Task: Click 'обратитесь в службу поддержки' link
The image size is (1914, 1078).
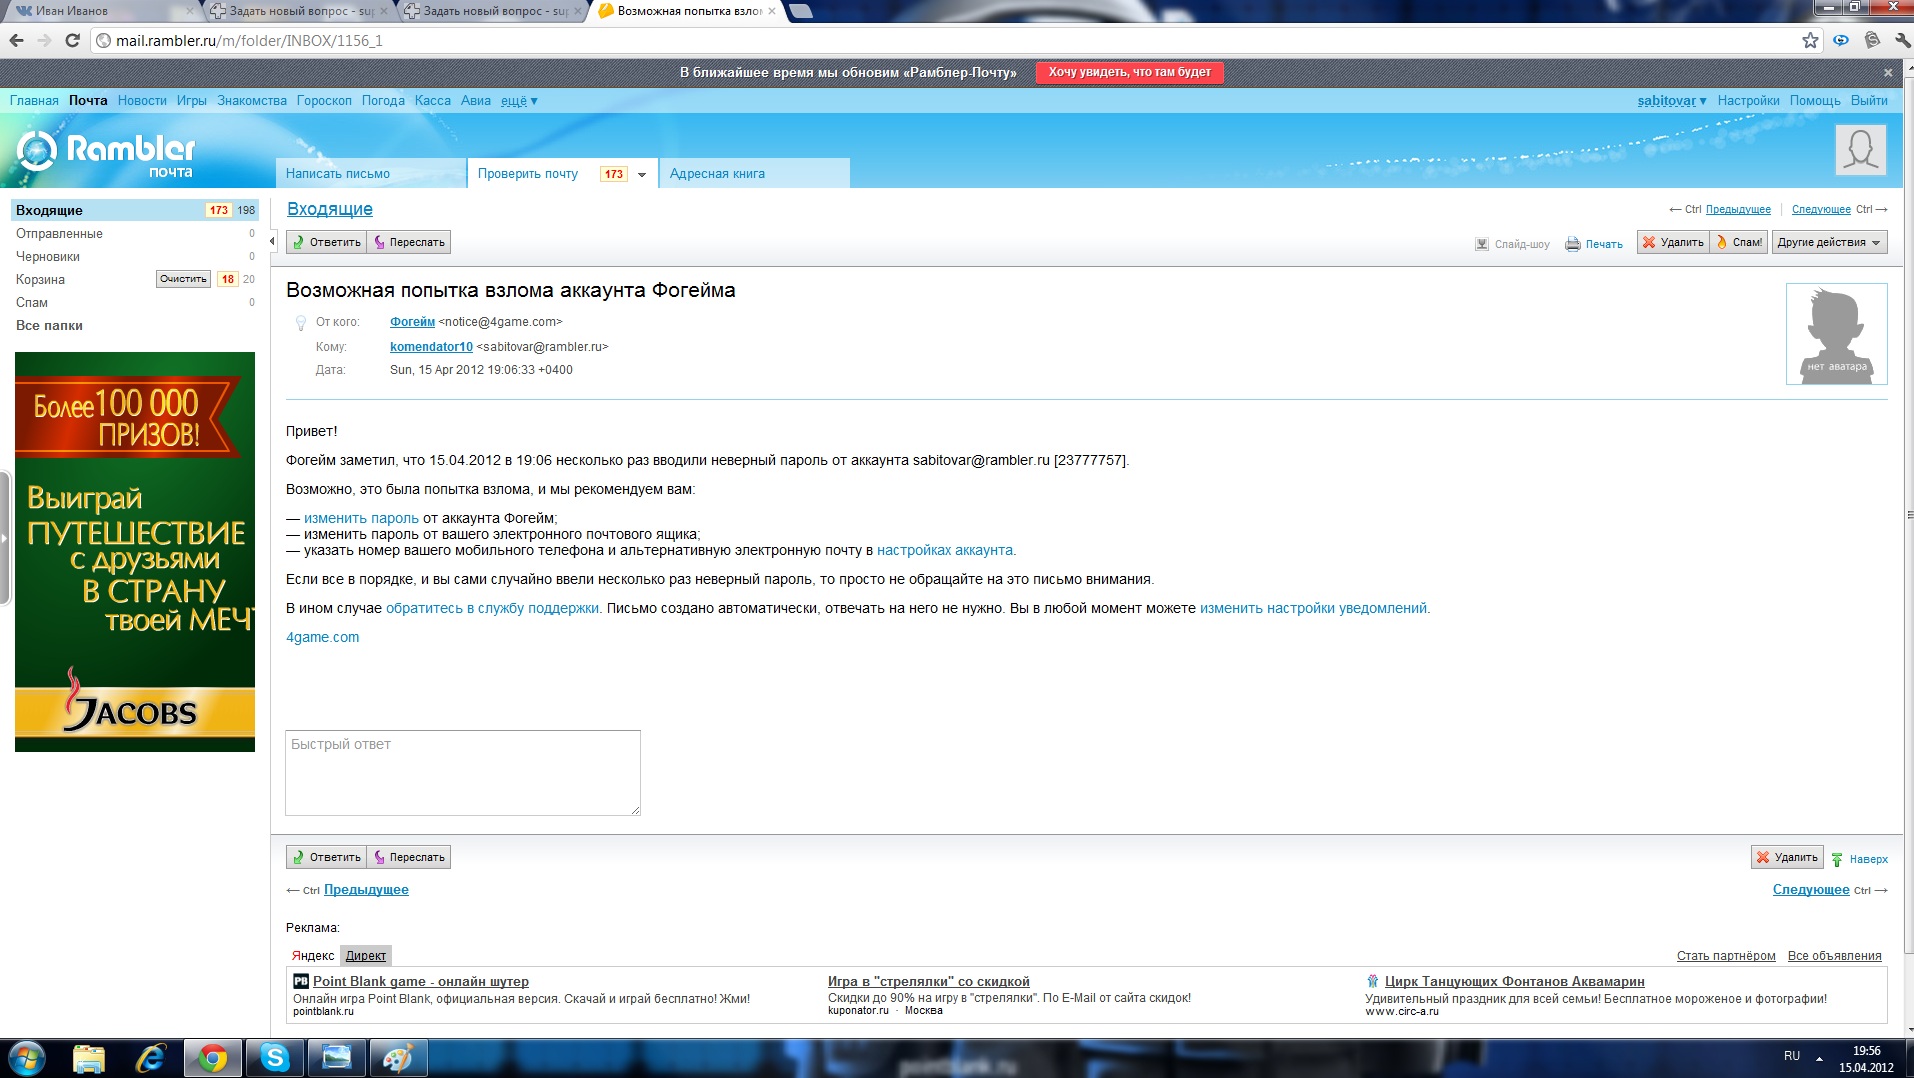Action: (x=492, y=608)
